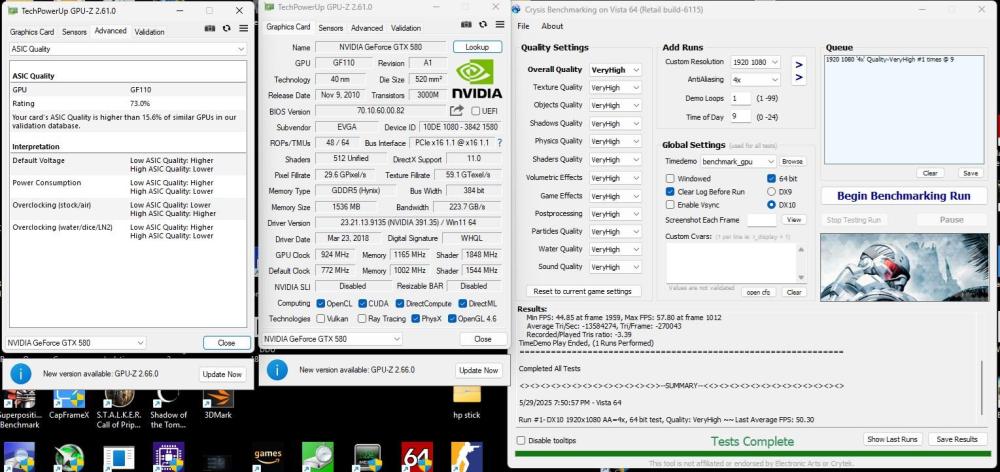Image resolution: width=1000 pixels, height=472 pixels.
Task: Open Overall Quality dropdown
Action: 615,70
